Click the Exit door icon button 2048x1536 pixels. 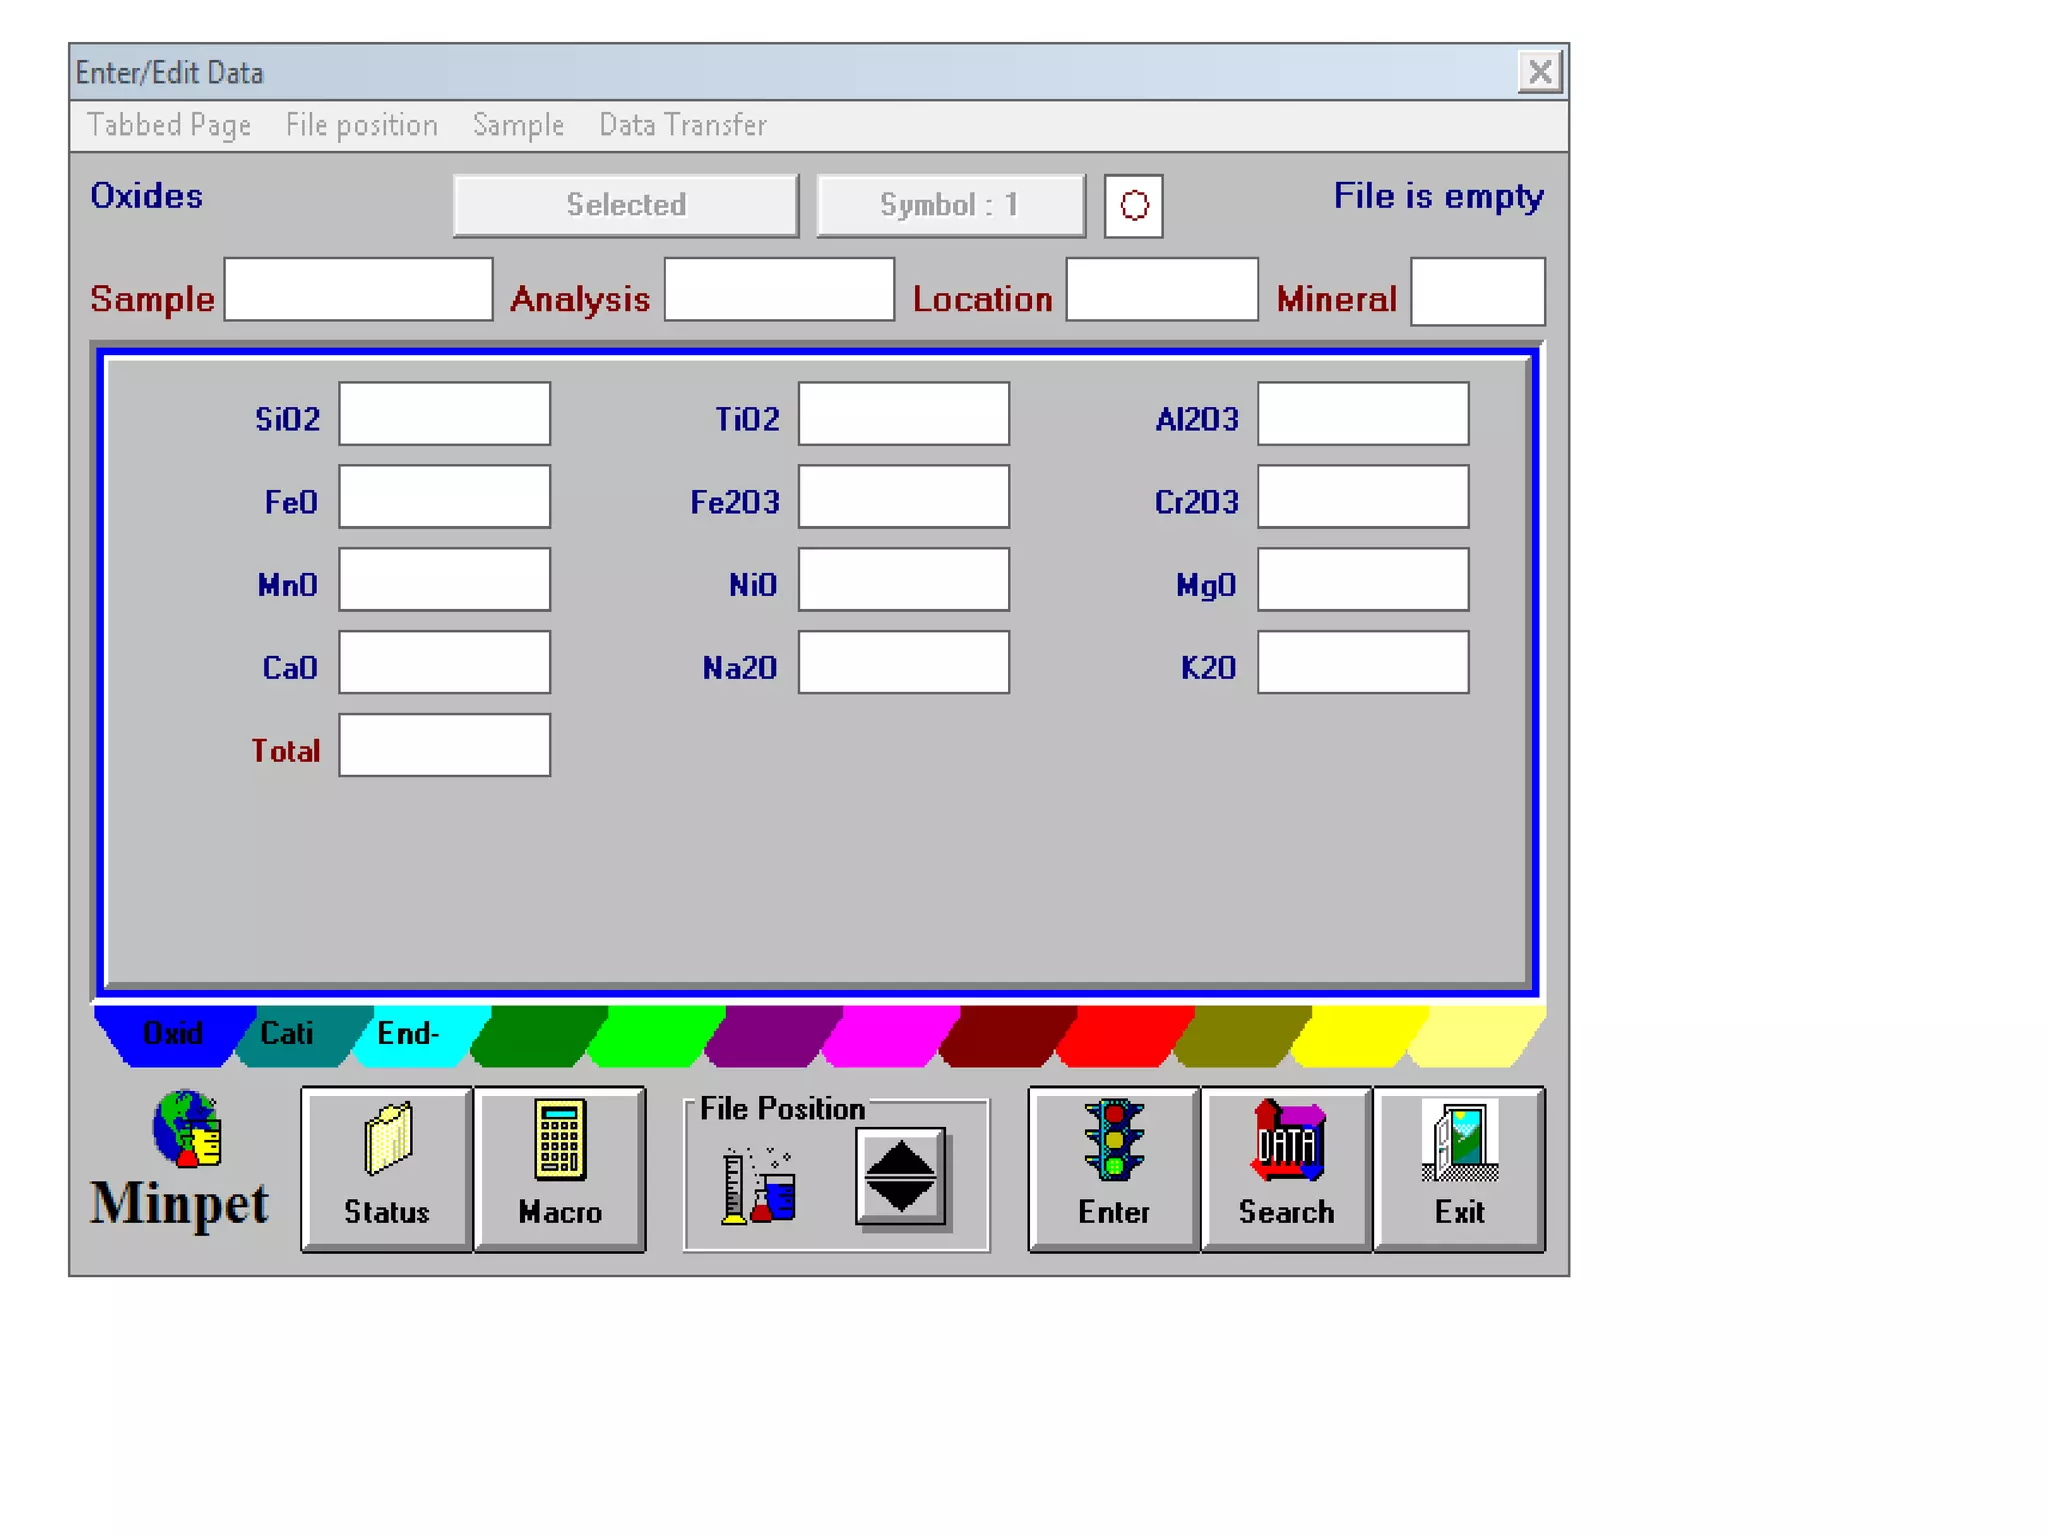point(1459,1167)
